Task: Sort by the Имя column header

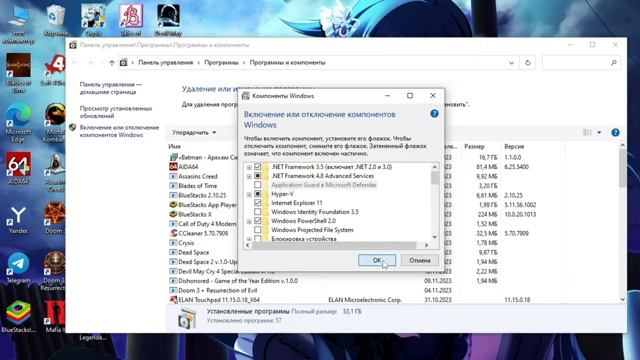Action: pyautogui.click(x=175, y=146)
